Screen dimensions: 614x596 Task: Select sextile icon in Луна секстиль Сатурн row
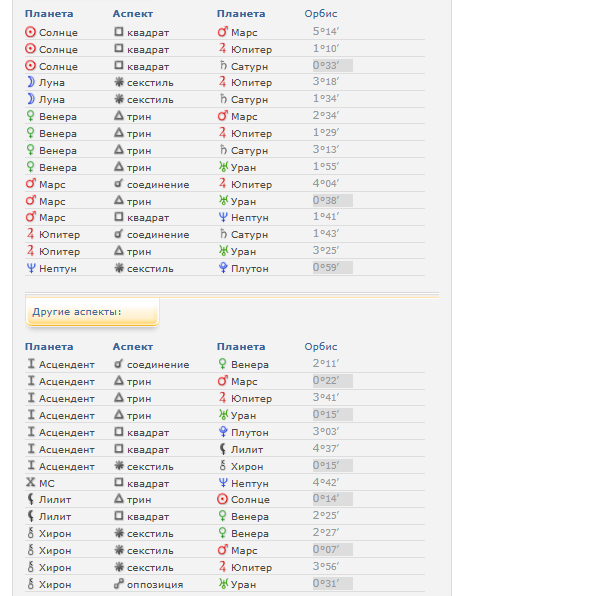point(119,99)
